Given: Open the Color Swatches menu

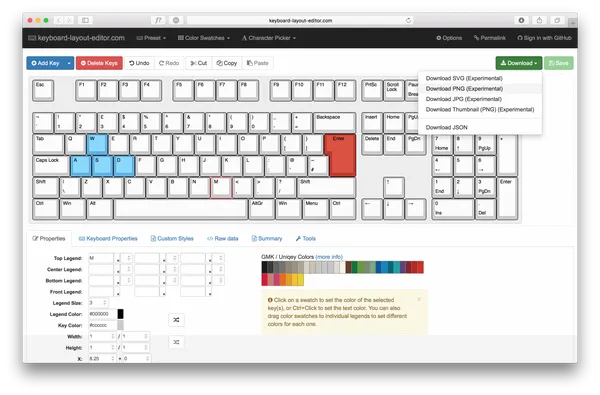Looking at the screenshot, I should [204, 38].
